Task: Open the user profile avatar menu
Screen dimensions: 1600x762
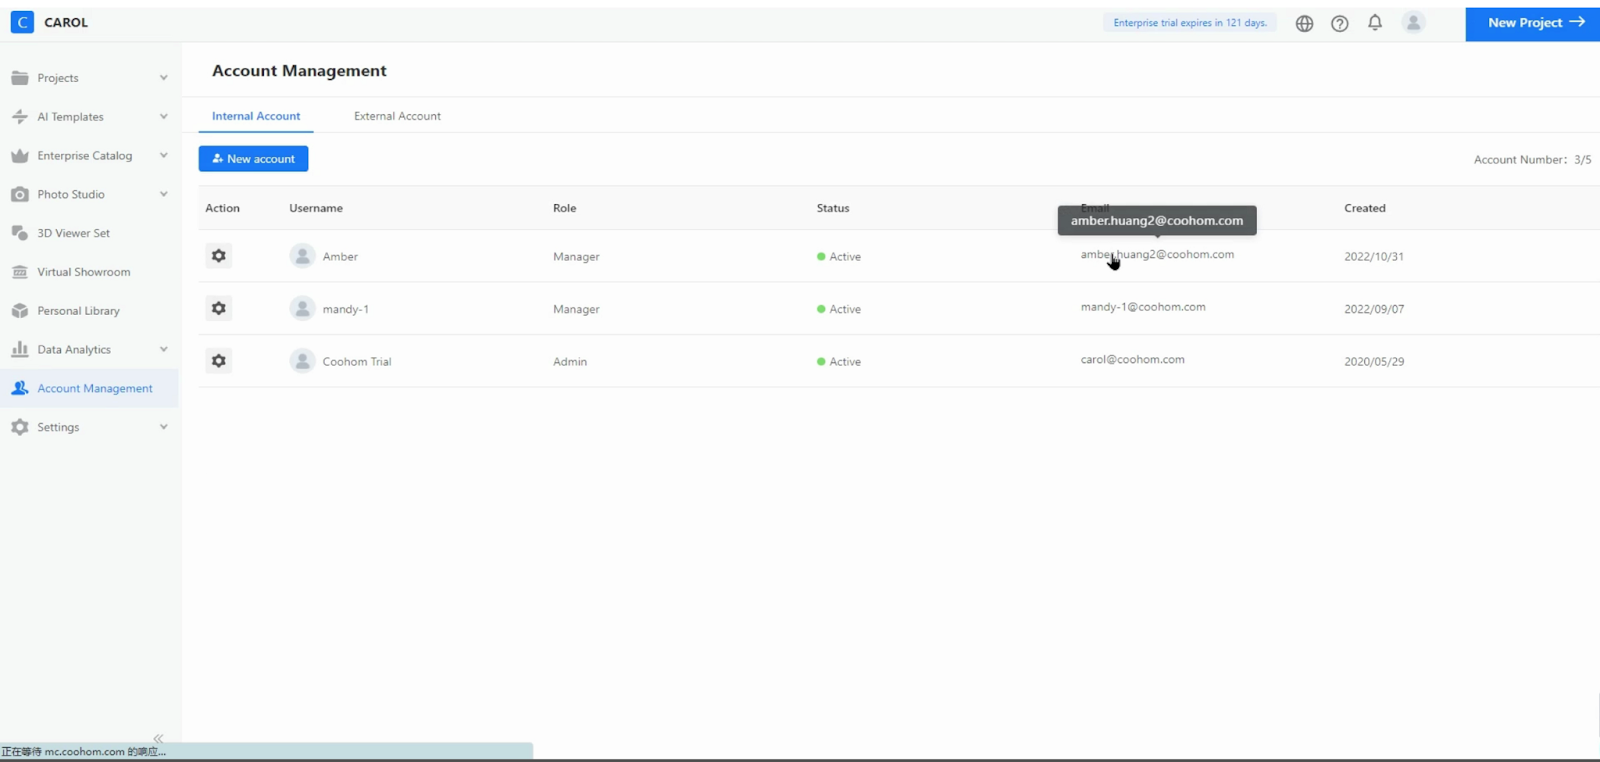Action: coord(1413,23)
